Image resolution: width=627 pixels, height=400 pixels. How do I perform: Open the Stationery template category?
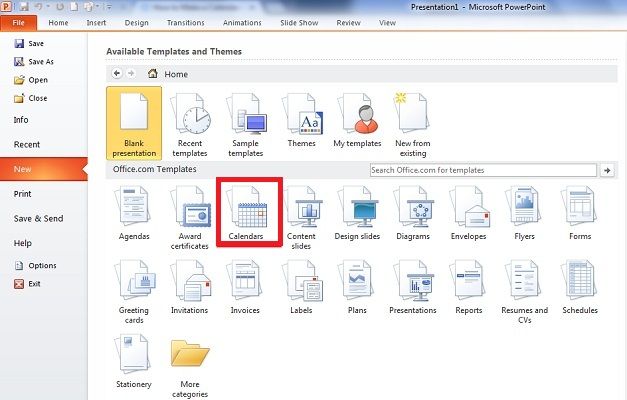pyautogui.click(x=134, y=362)
